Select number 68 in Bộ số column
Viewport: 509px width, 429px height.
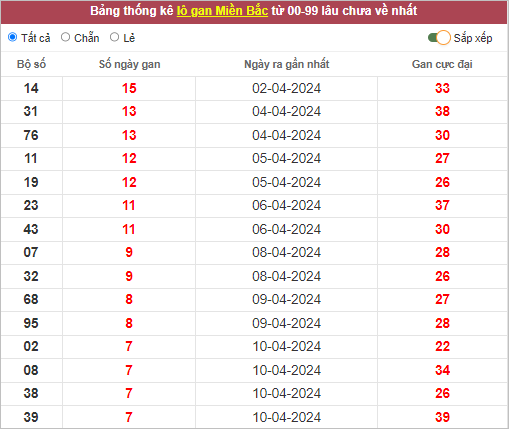pyautogui.click(x=31, y=299)
